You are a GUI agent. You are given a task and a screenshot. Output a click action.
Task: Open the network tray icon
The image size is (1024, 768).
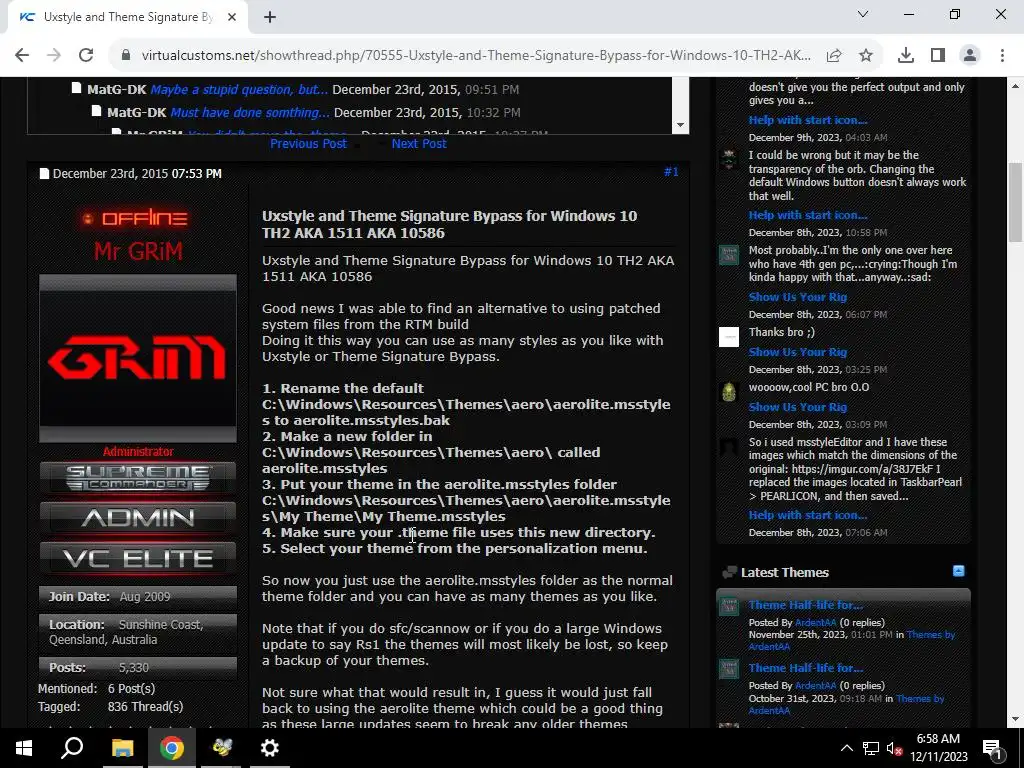pos(871,748)
